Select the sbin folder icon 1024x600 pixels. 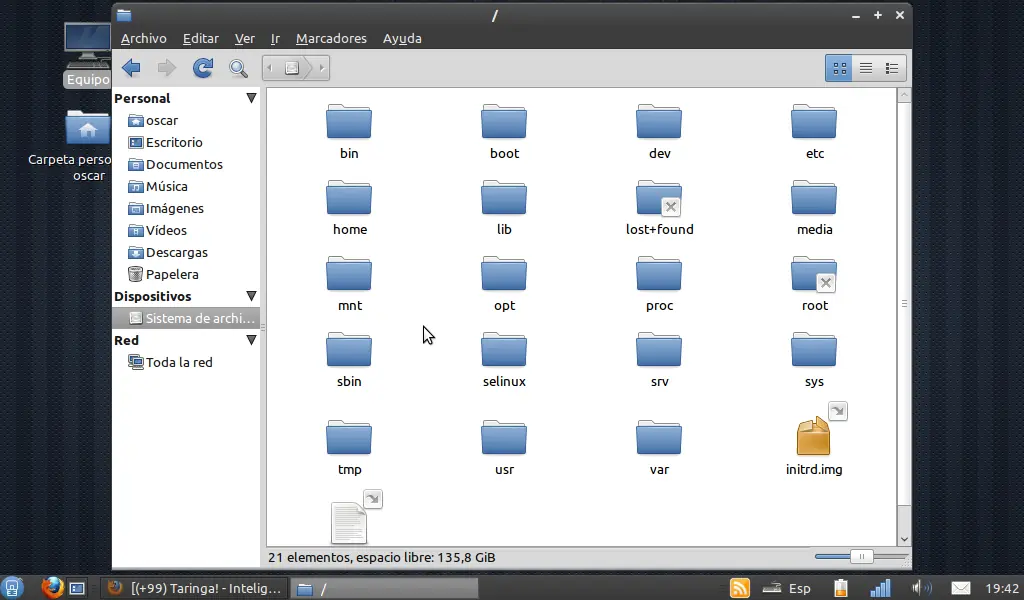(349, 350)
